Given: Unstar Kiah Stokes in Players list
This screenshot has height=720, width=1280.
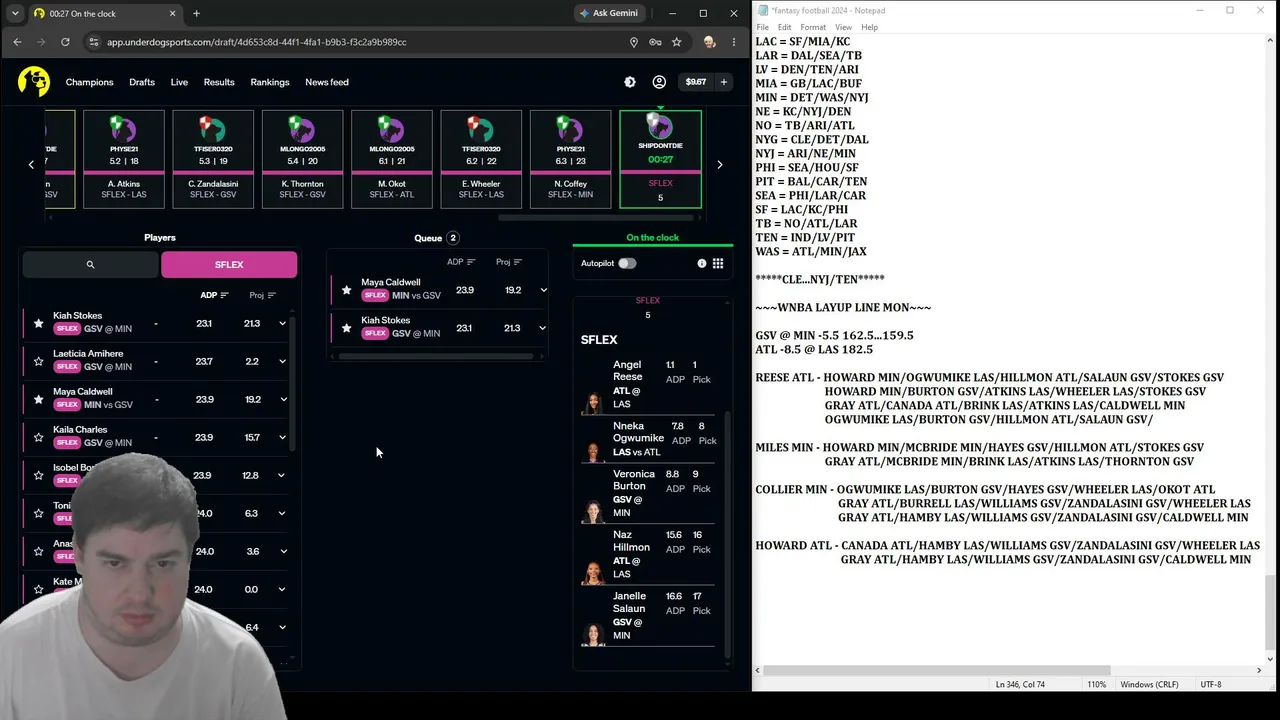Looking at the screenshot, I should (38, 323).
